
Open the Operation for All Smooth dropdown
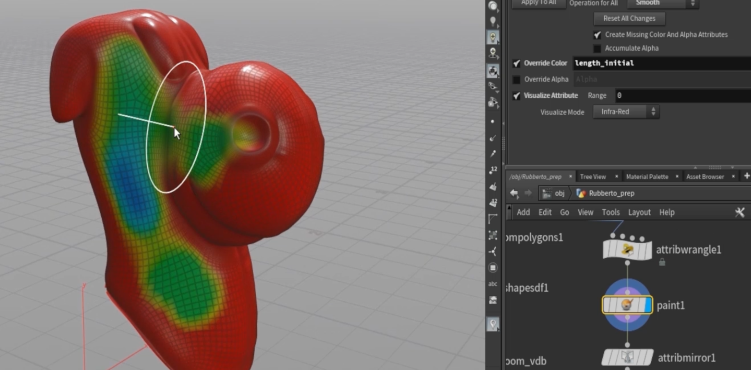coord(662,4)
